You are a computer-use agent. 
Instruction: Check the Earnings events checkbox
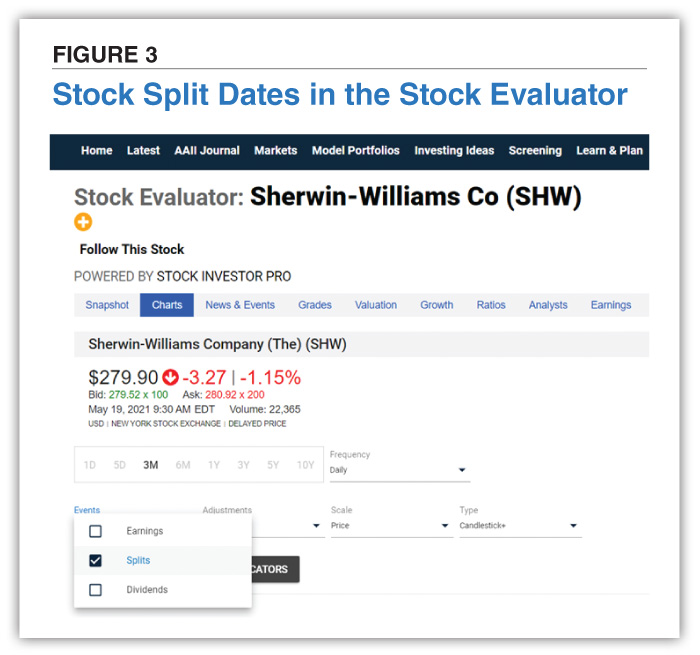click(96, 531)
